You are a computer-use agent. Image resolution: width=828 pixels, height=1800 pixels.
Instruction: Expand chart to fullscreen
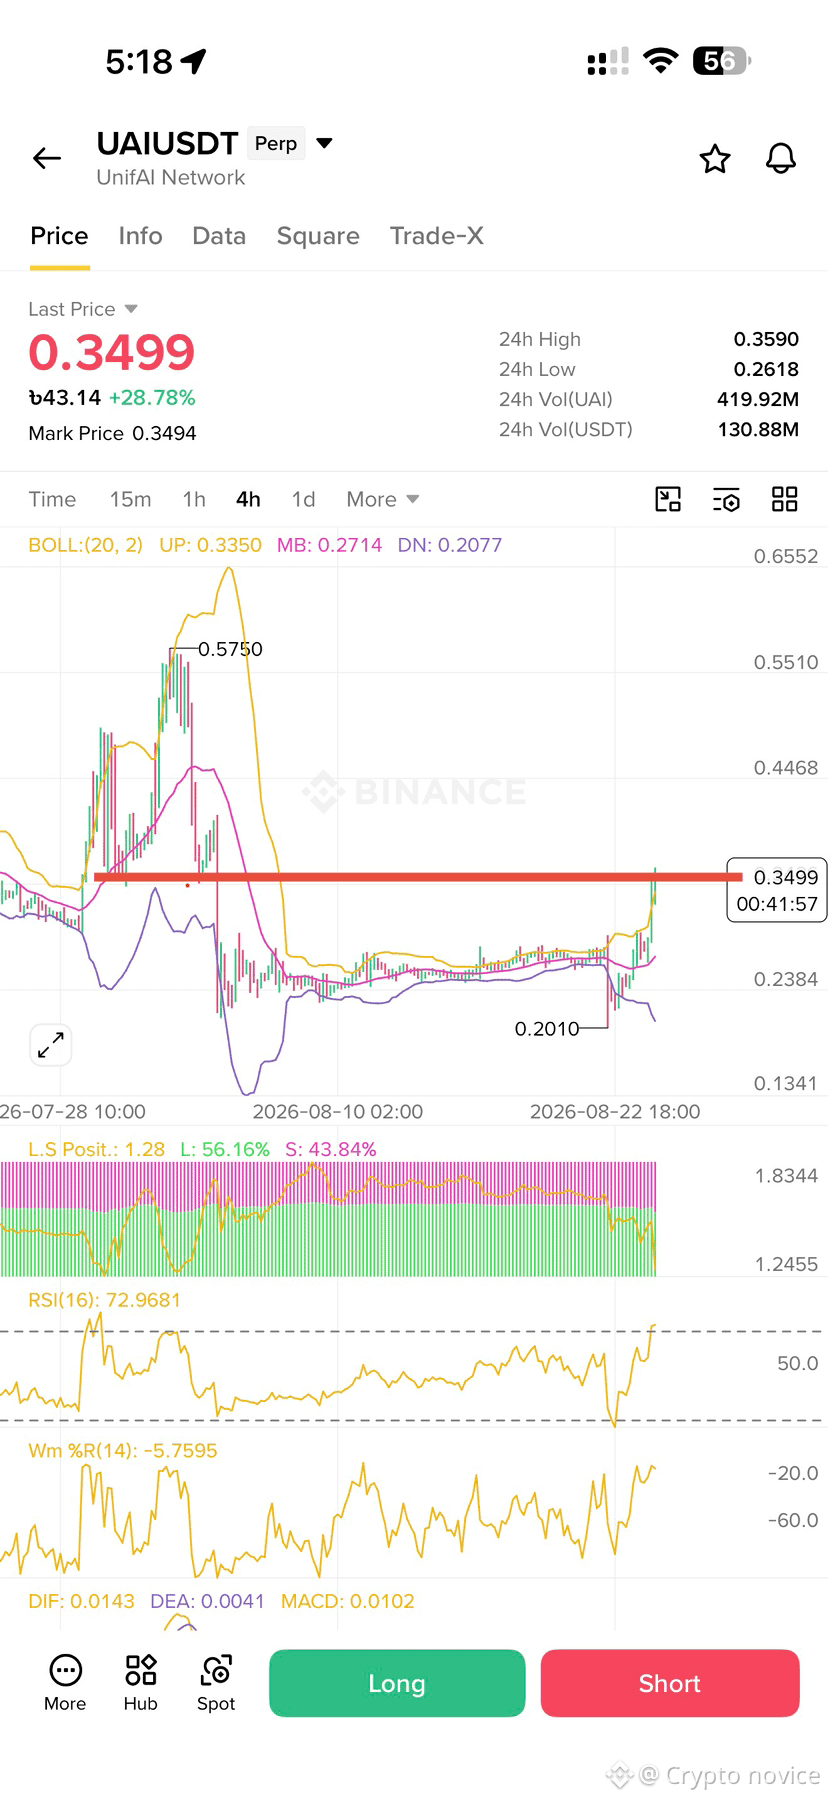(51, 1045)
